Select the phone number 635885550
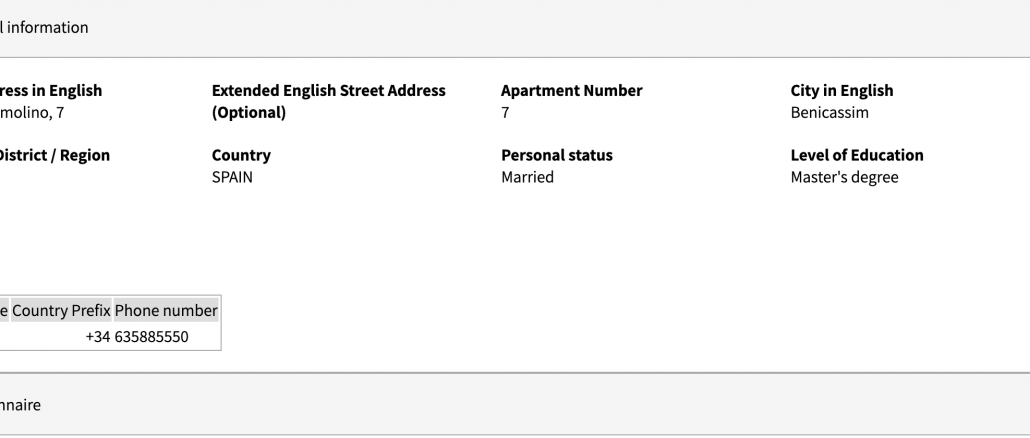 151,337
